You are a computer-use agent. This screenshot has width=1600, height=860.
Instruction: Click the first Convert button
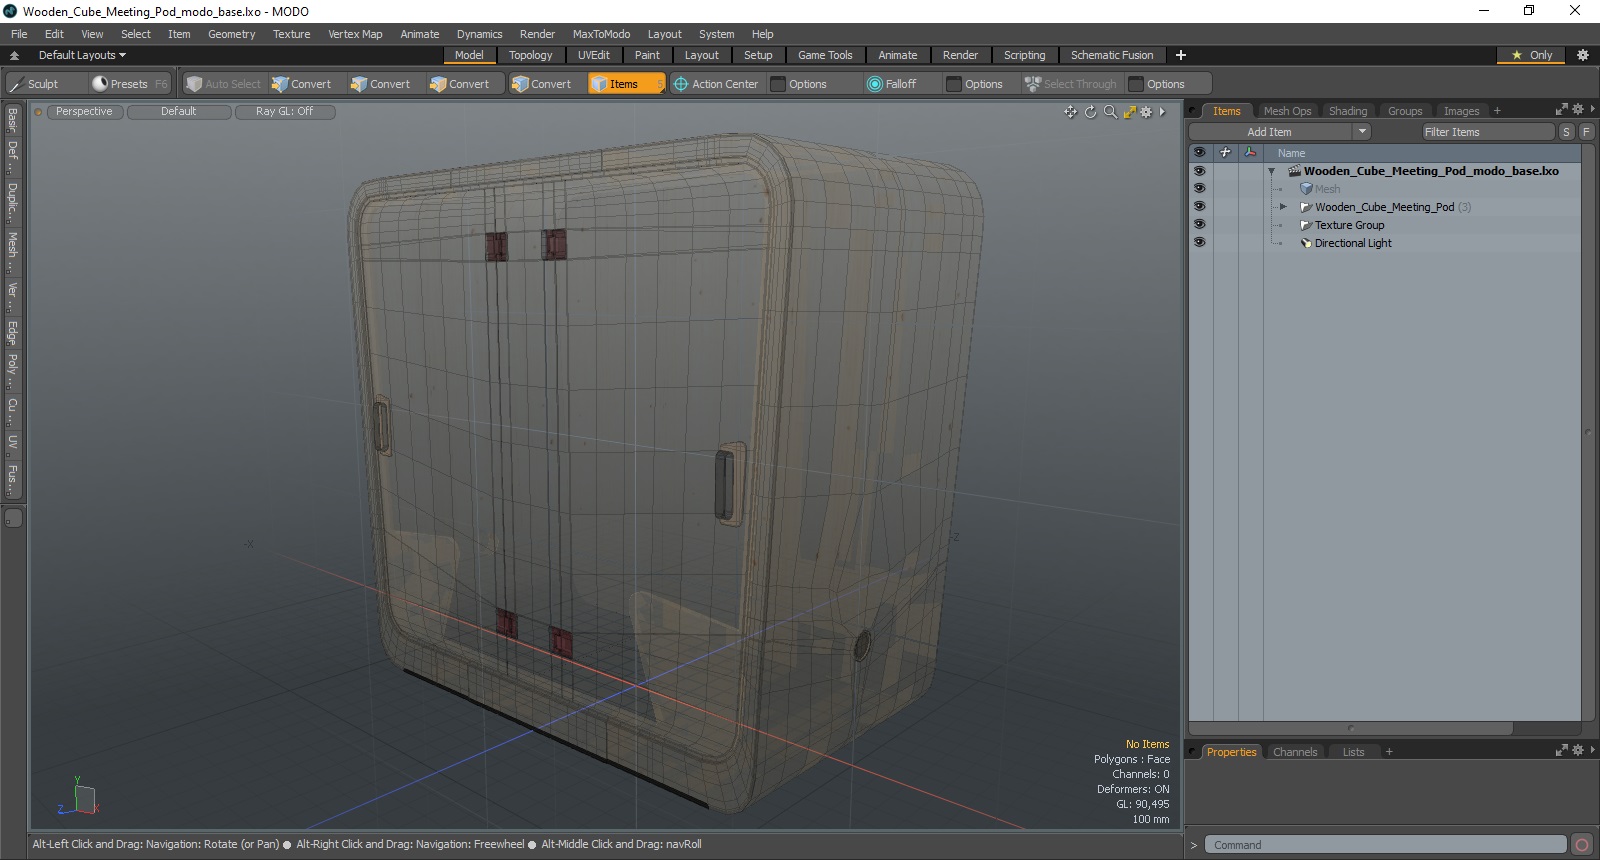coord(302,84)
